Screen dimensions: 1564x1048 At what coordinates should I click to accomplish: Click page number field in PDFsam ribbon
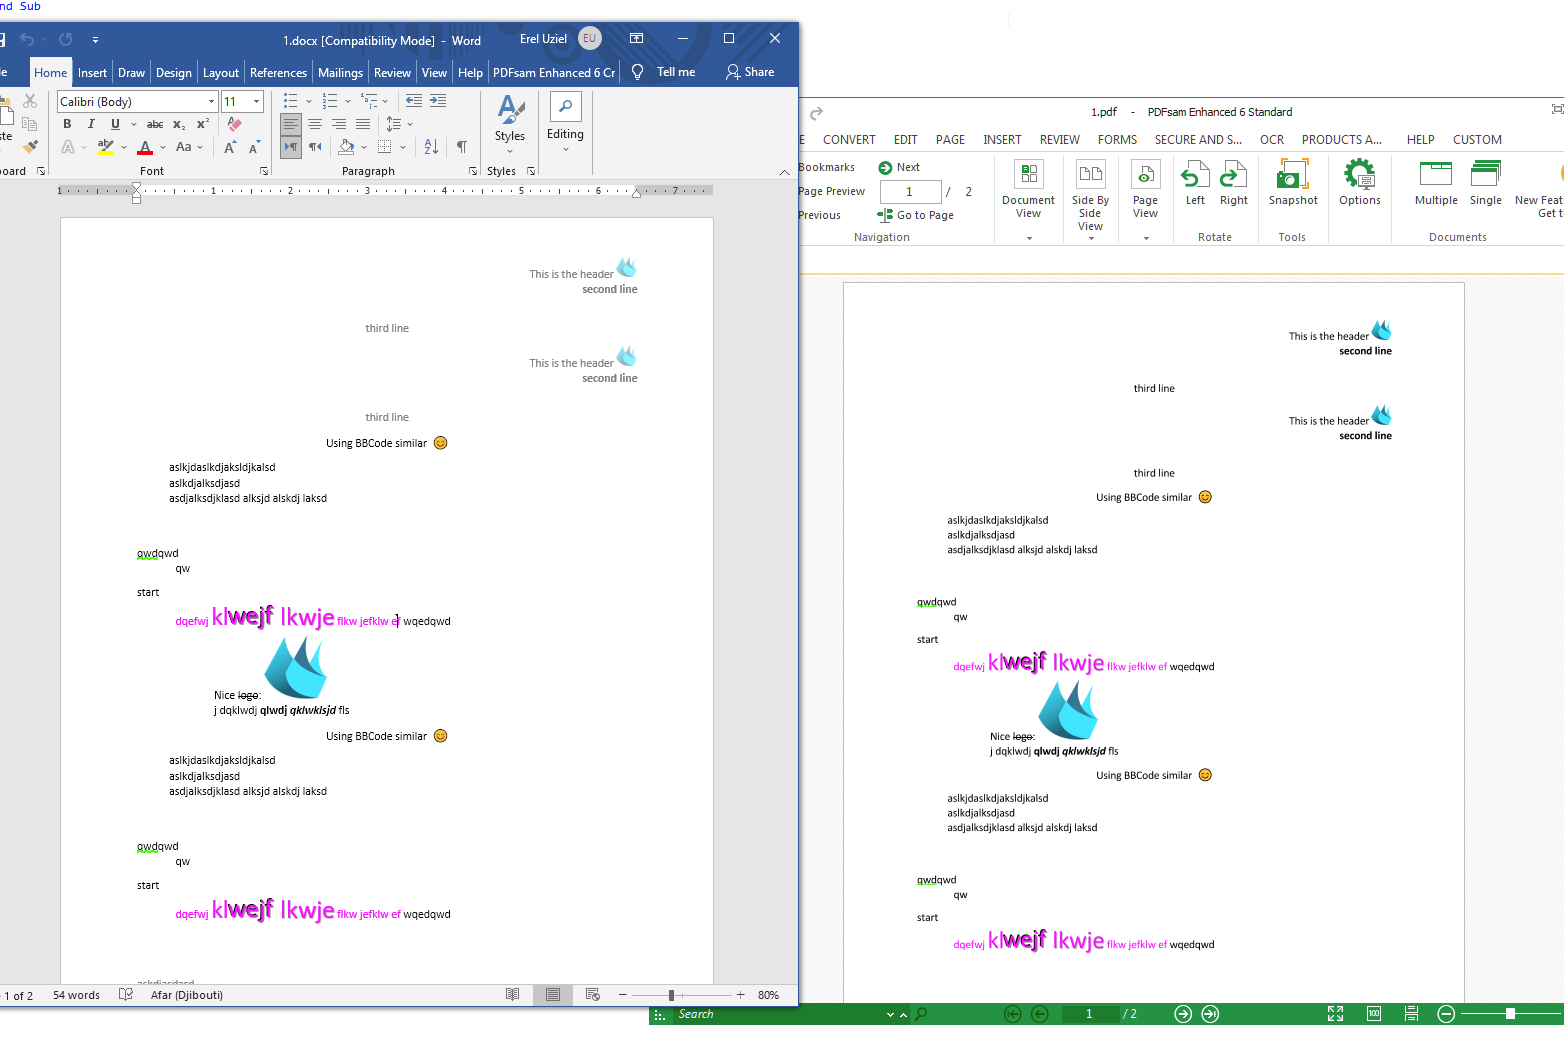pos(910,191)
